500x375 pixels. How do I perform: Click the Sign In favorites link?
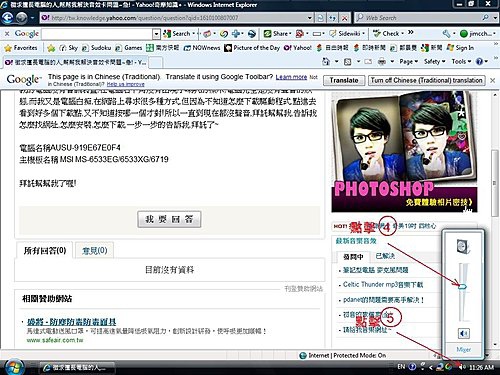click(x=460, y=48)
